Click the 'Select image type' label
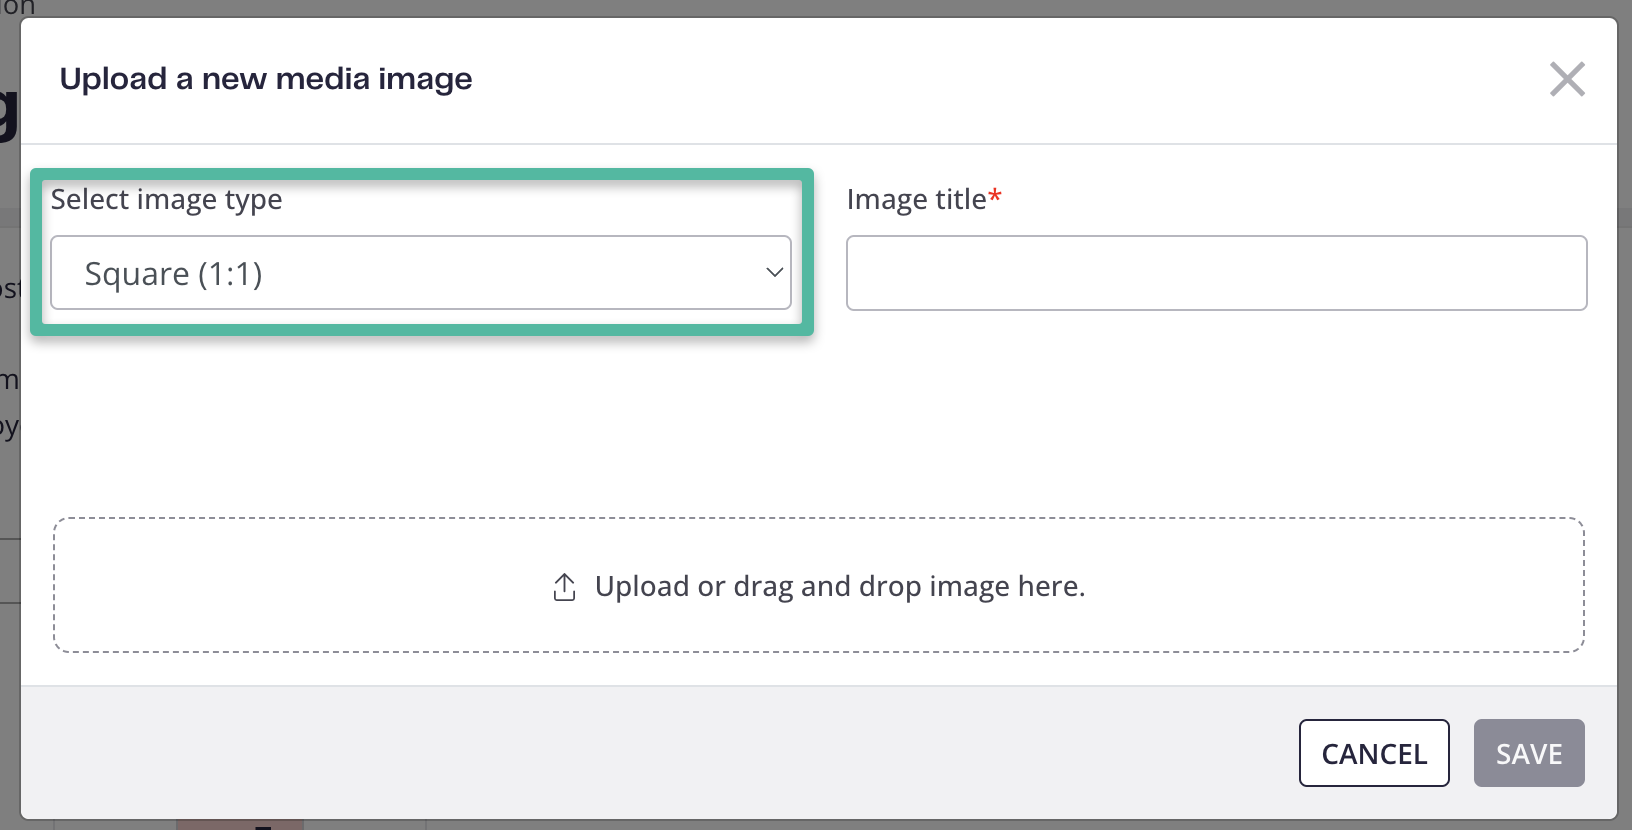 click(x=167, y=200)
